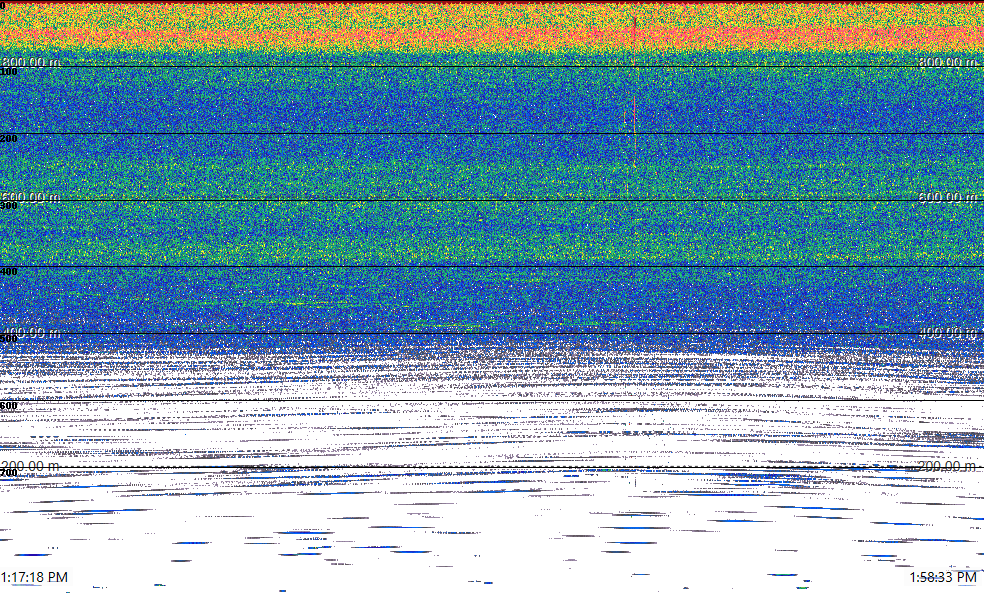Click the 200 range scale marker
Image resolution: width=984 pixels, height=594 pixels.
point(9,138)
